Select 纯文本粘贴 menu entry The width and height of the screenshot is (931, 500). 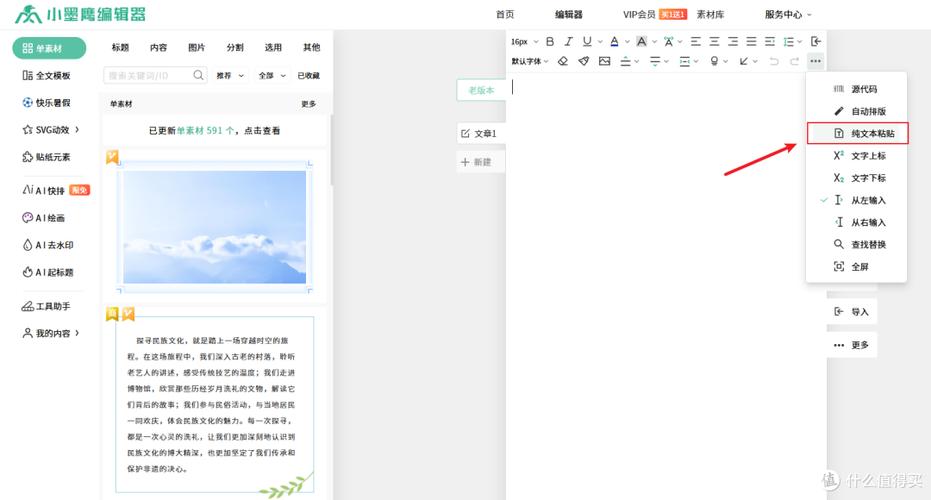click(857, 134)
